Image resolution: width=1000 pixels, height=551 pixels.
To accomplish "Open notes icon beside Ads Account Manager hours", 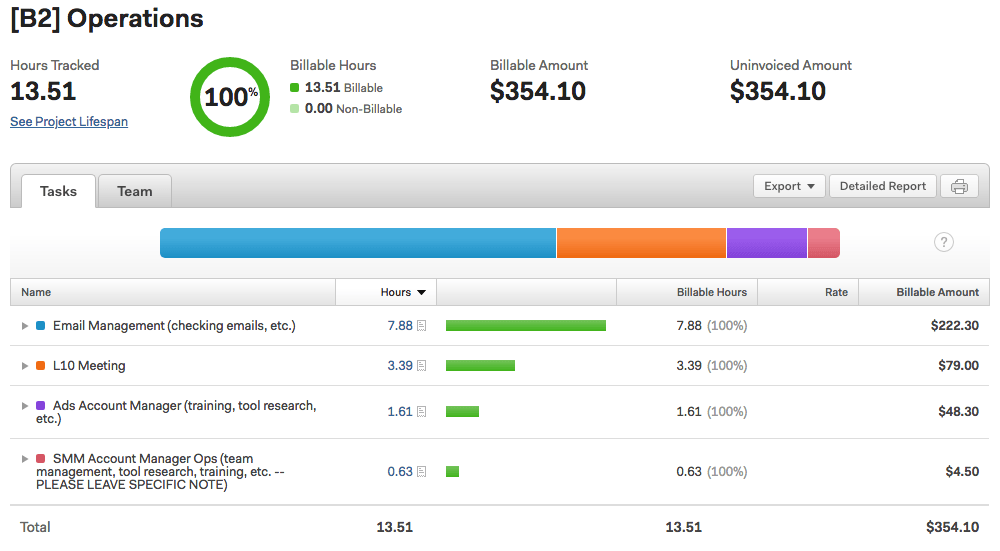I will pos(422,412).
